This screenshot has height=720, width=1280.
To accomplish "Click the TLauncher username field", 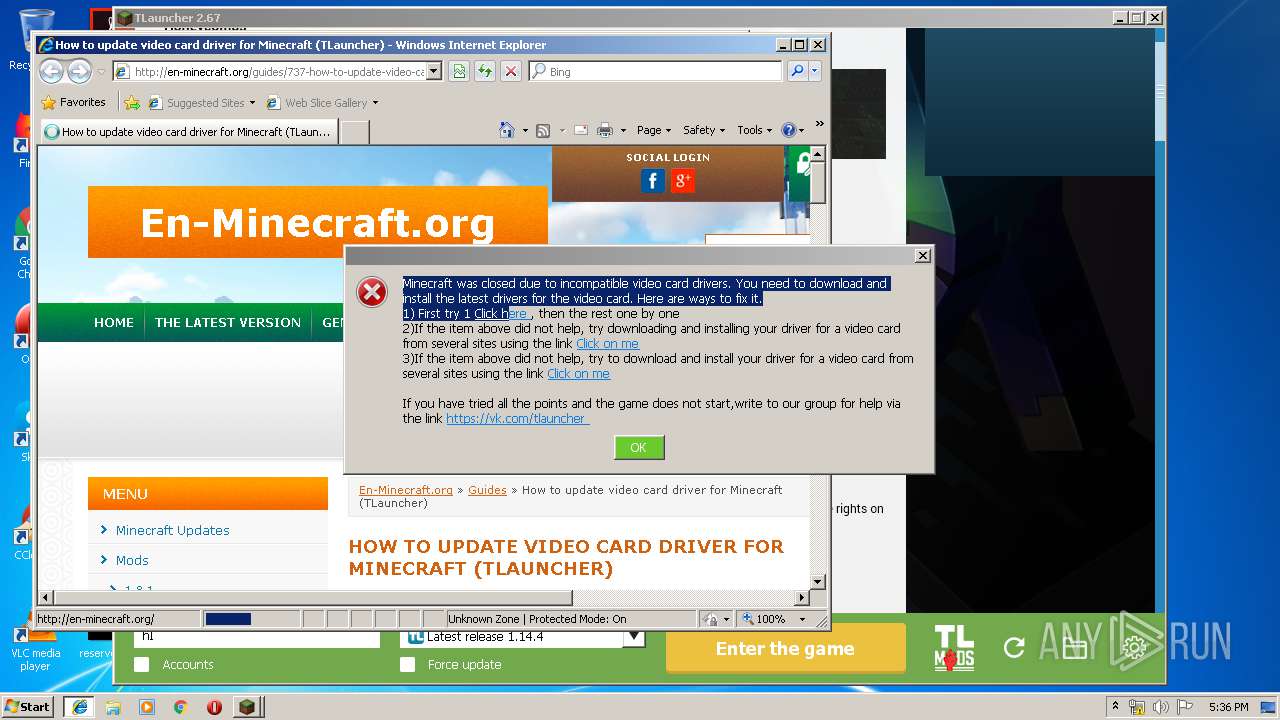I will click(x=257, y=637).
